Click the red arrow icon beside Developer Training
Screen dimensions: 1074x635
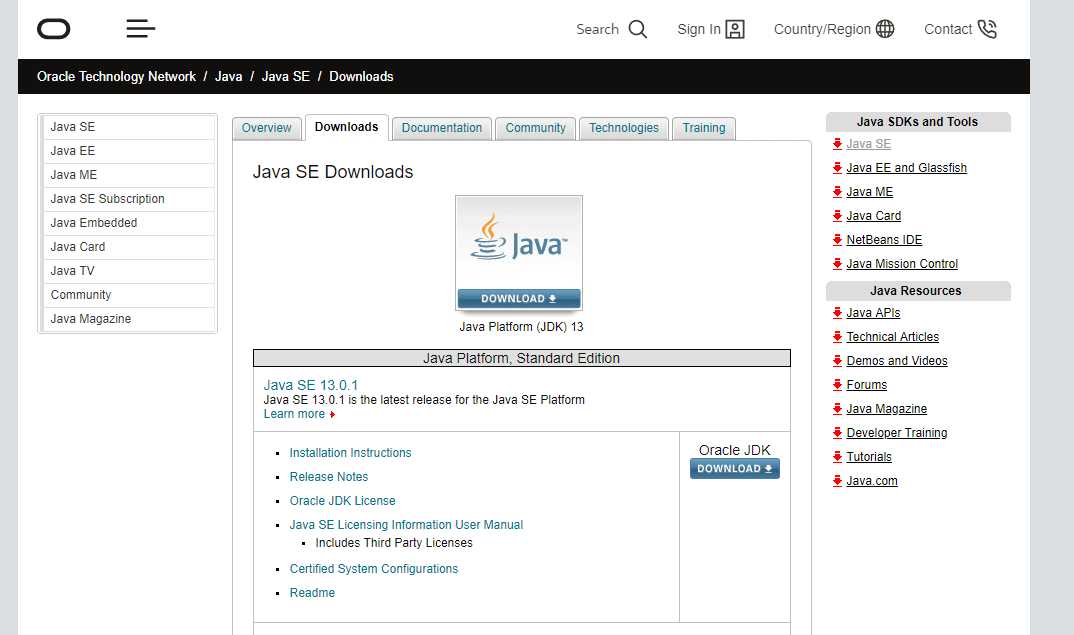(837, 433)
